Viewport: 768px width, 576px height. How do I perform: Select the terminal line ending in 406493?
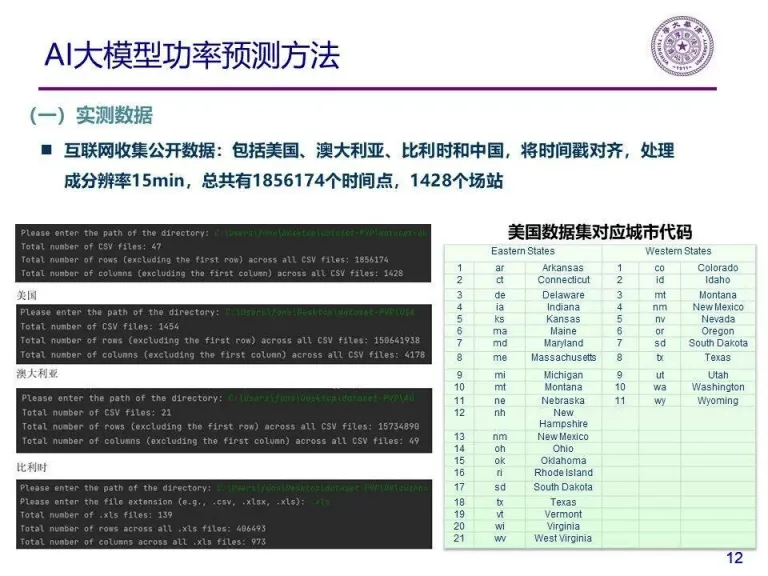[x=143, y=528]
